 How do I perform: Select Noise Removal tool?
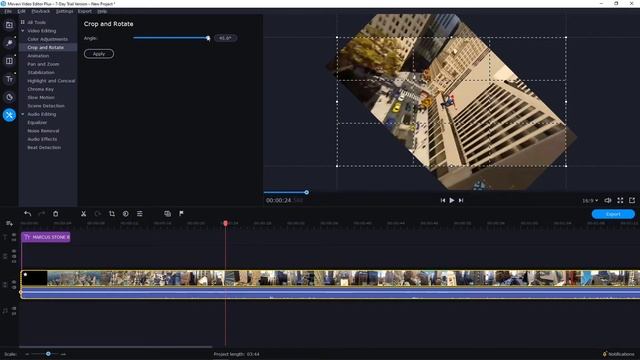tap(43, 131)
